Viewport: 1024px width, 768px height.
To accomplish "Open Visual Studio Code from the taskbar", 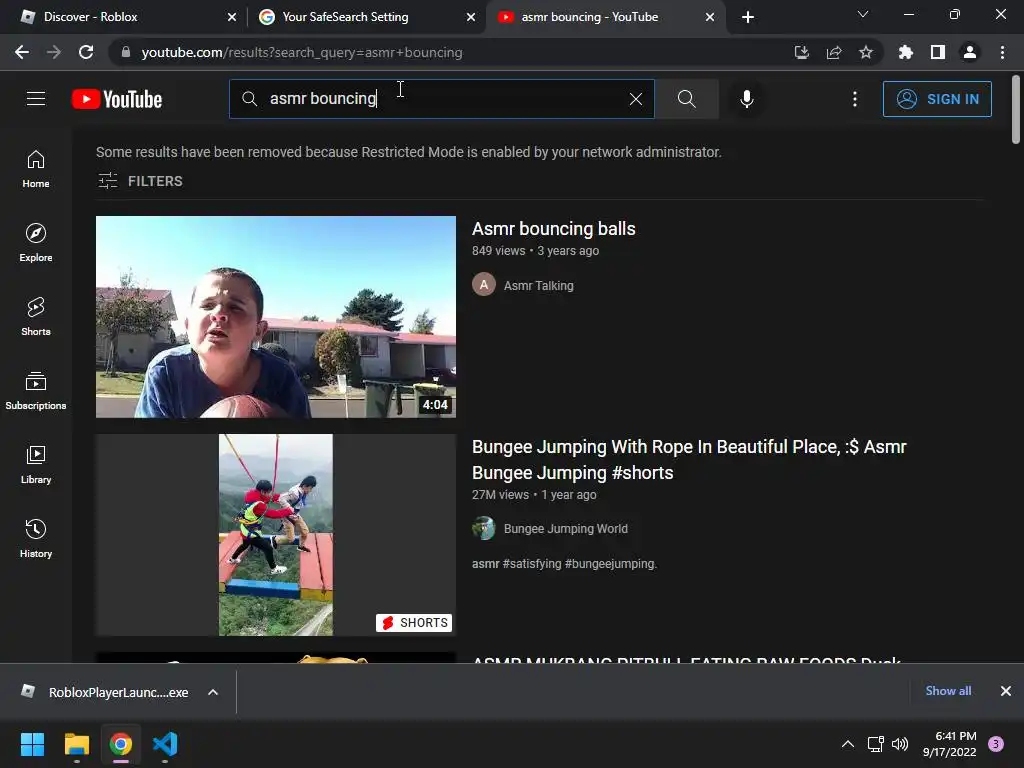I will 165,744.
